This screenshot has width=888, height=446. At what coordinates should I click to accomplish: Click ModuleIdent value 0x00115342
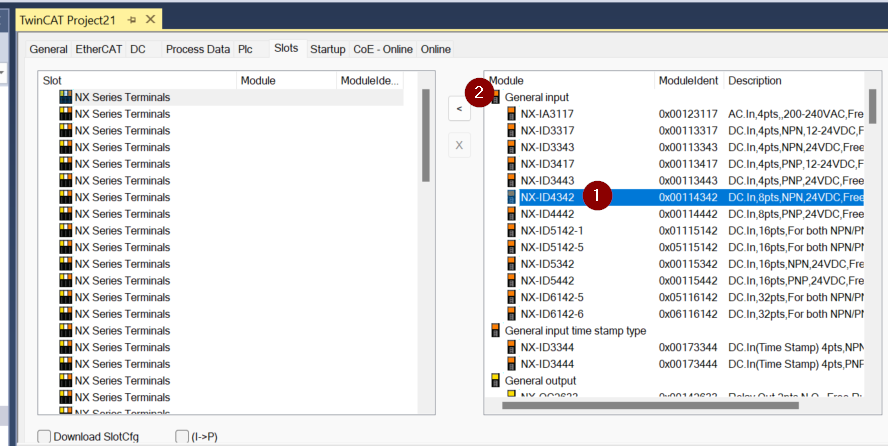click(x=688, y=264)
